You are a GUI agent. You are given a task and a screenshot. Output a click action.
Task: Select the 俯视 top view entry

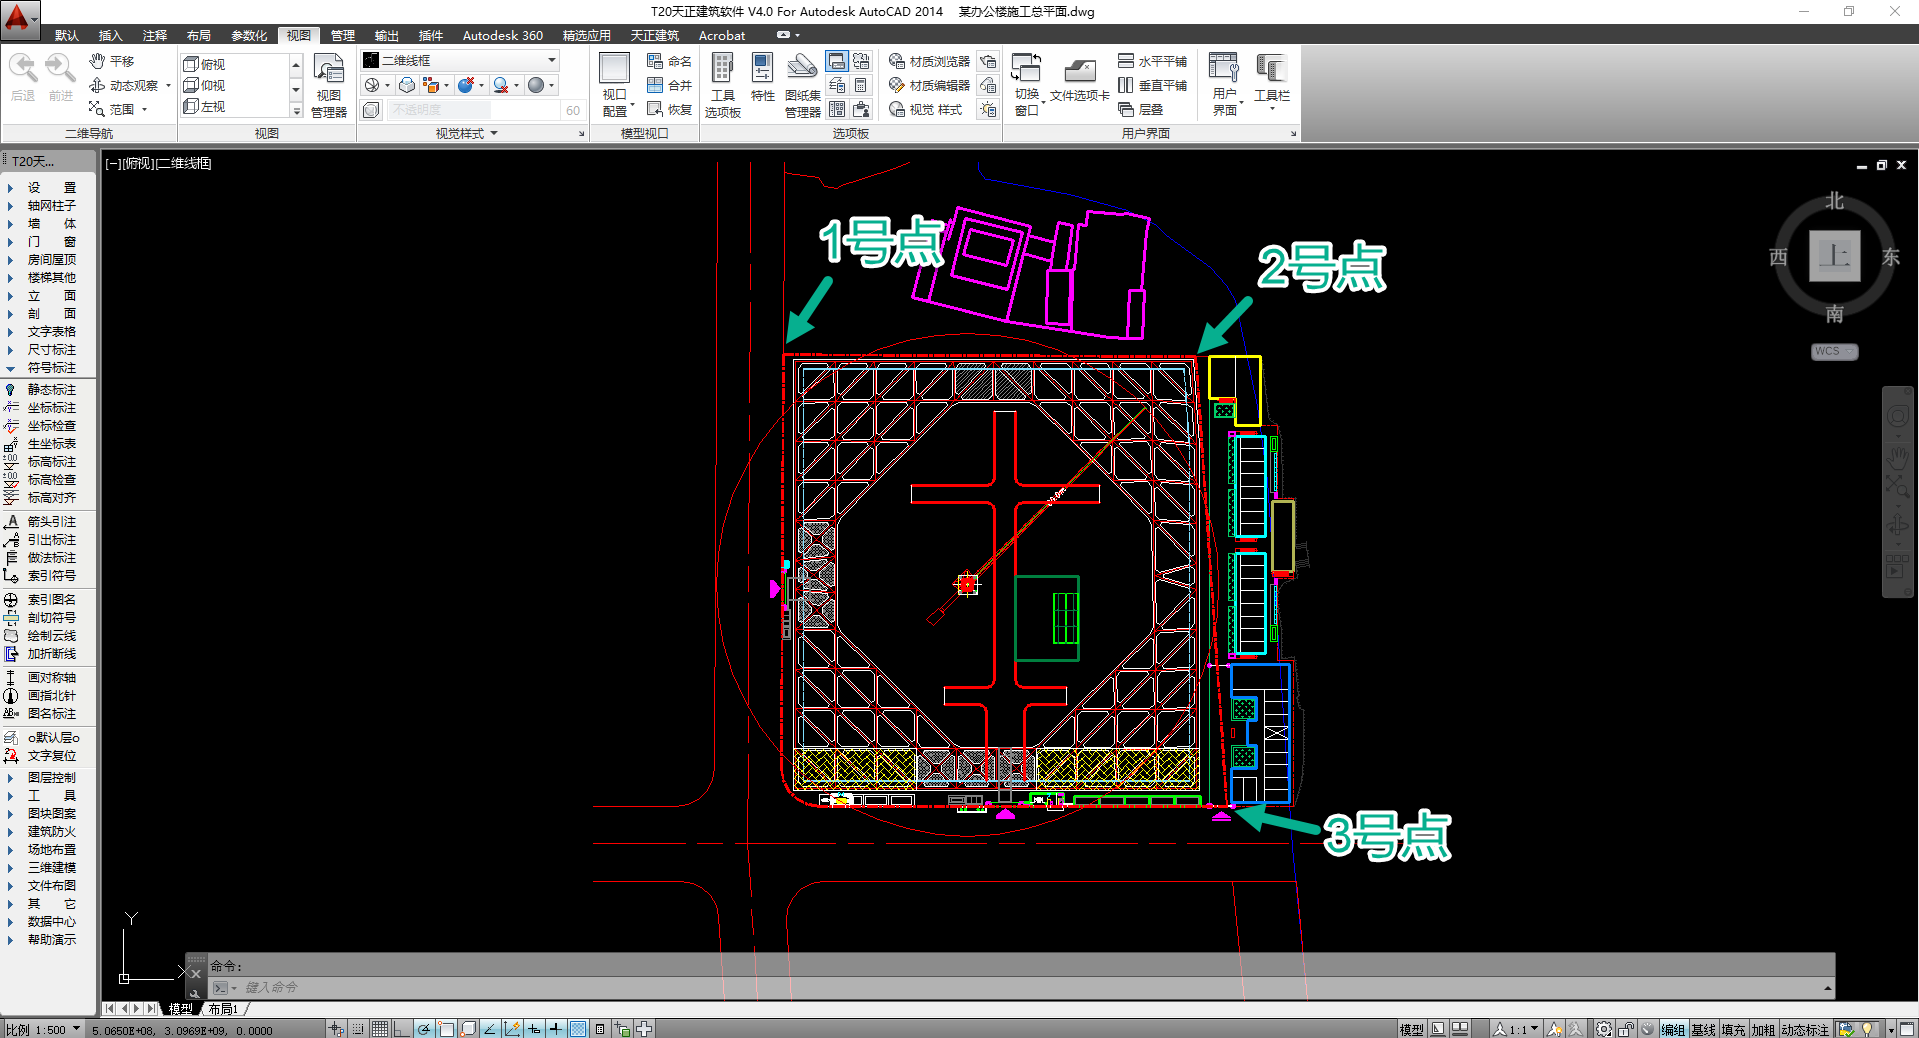(x=205, y=64)
